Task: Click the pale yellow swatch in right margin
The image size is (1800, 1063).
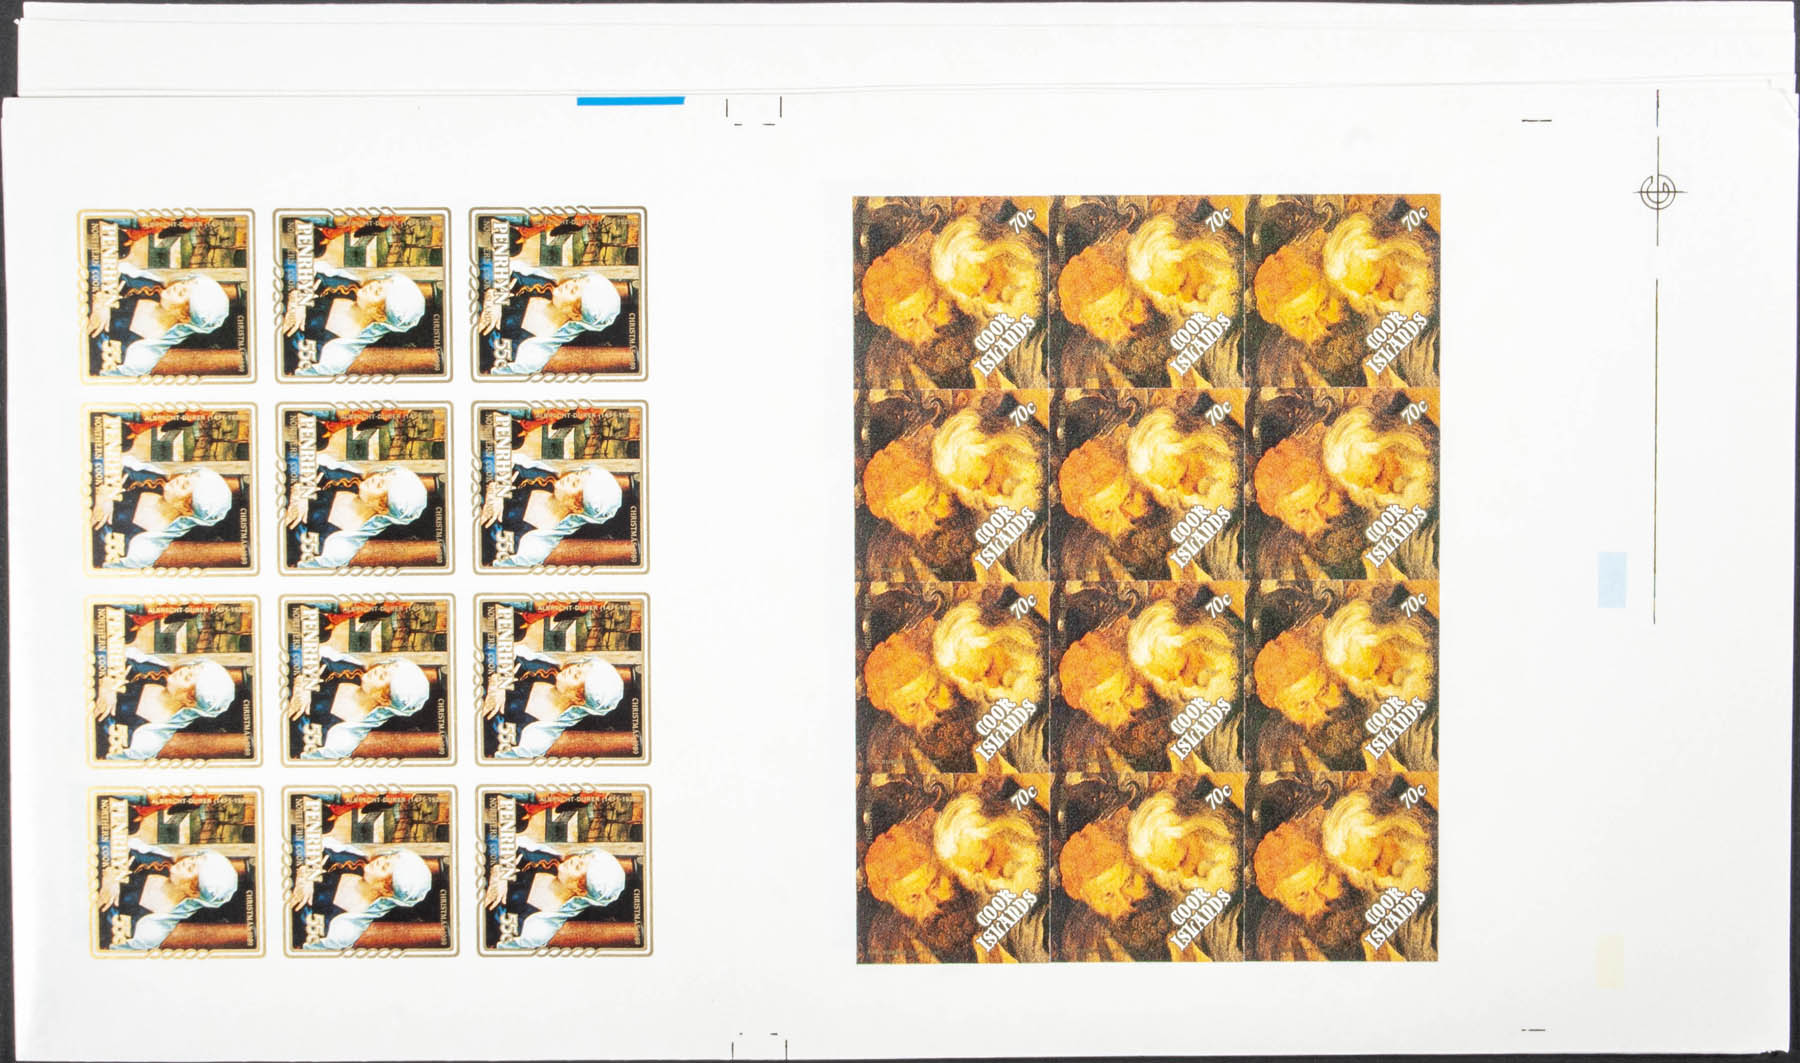Action: pos(1610,954)
